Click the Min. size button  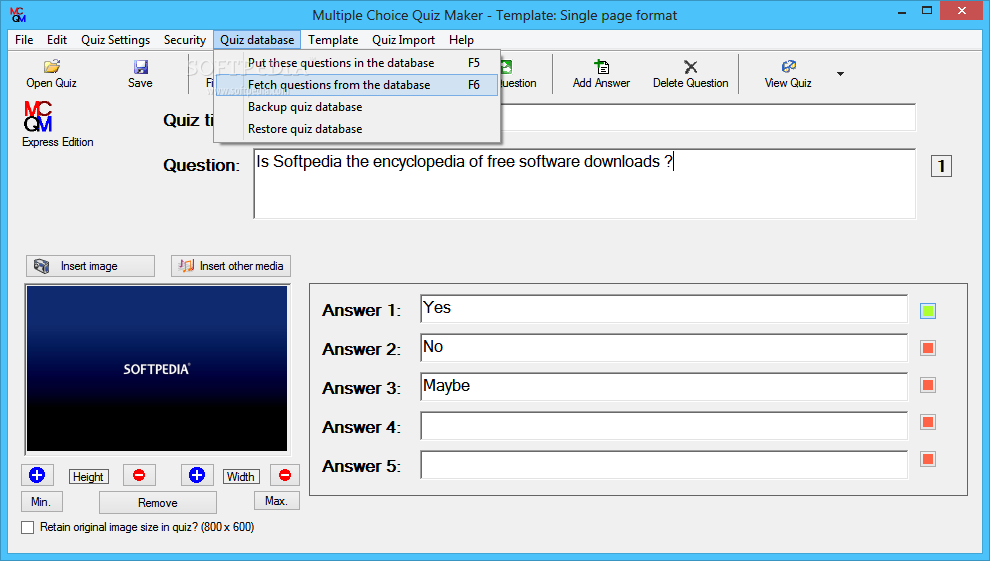pyautogui.click(x=42, y=502)
